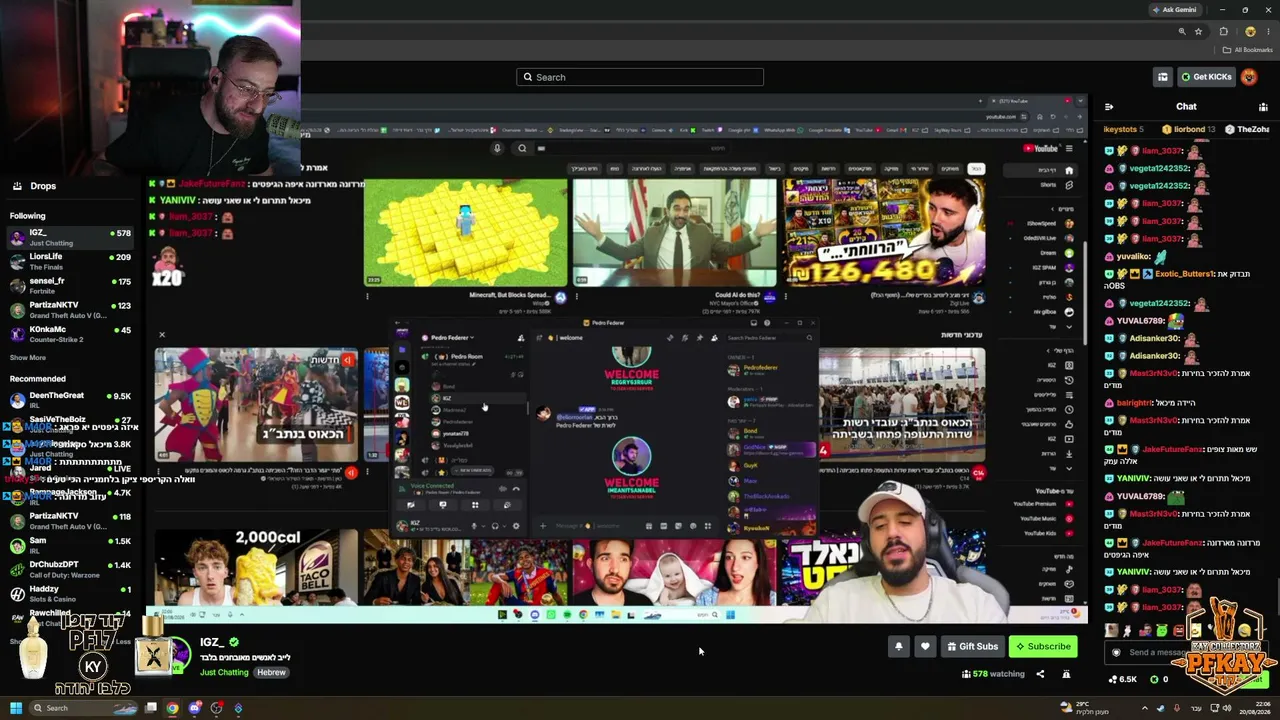The width and height of the screenshot is (1280, 720).
Task: Click the yuvaliko username in chat
Action: [x=1133, y=256]
